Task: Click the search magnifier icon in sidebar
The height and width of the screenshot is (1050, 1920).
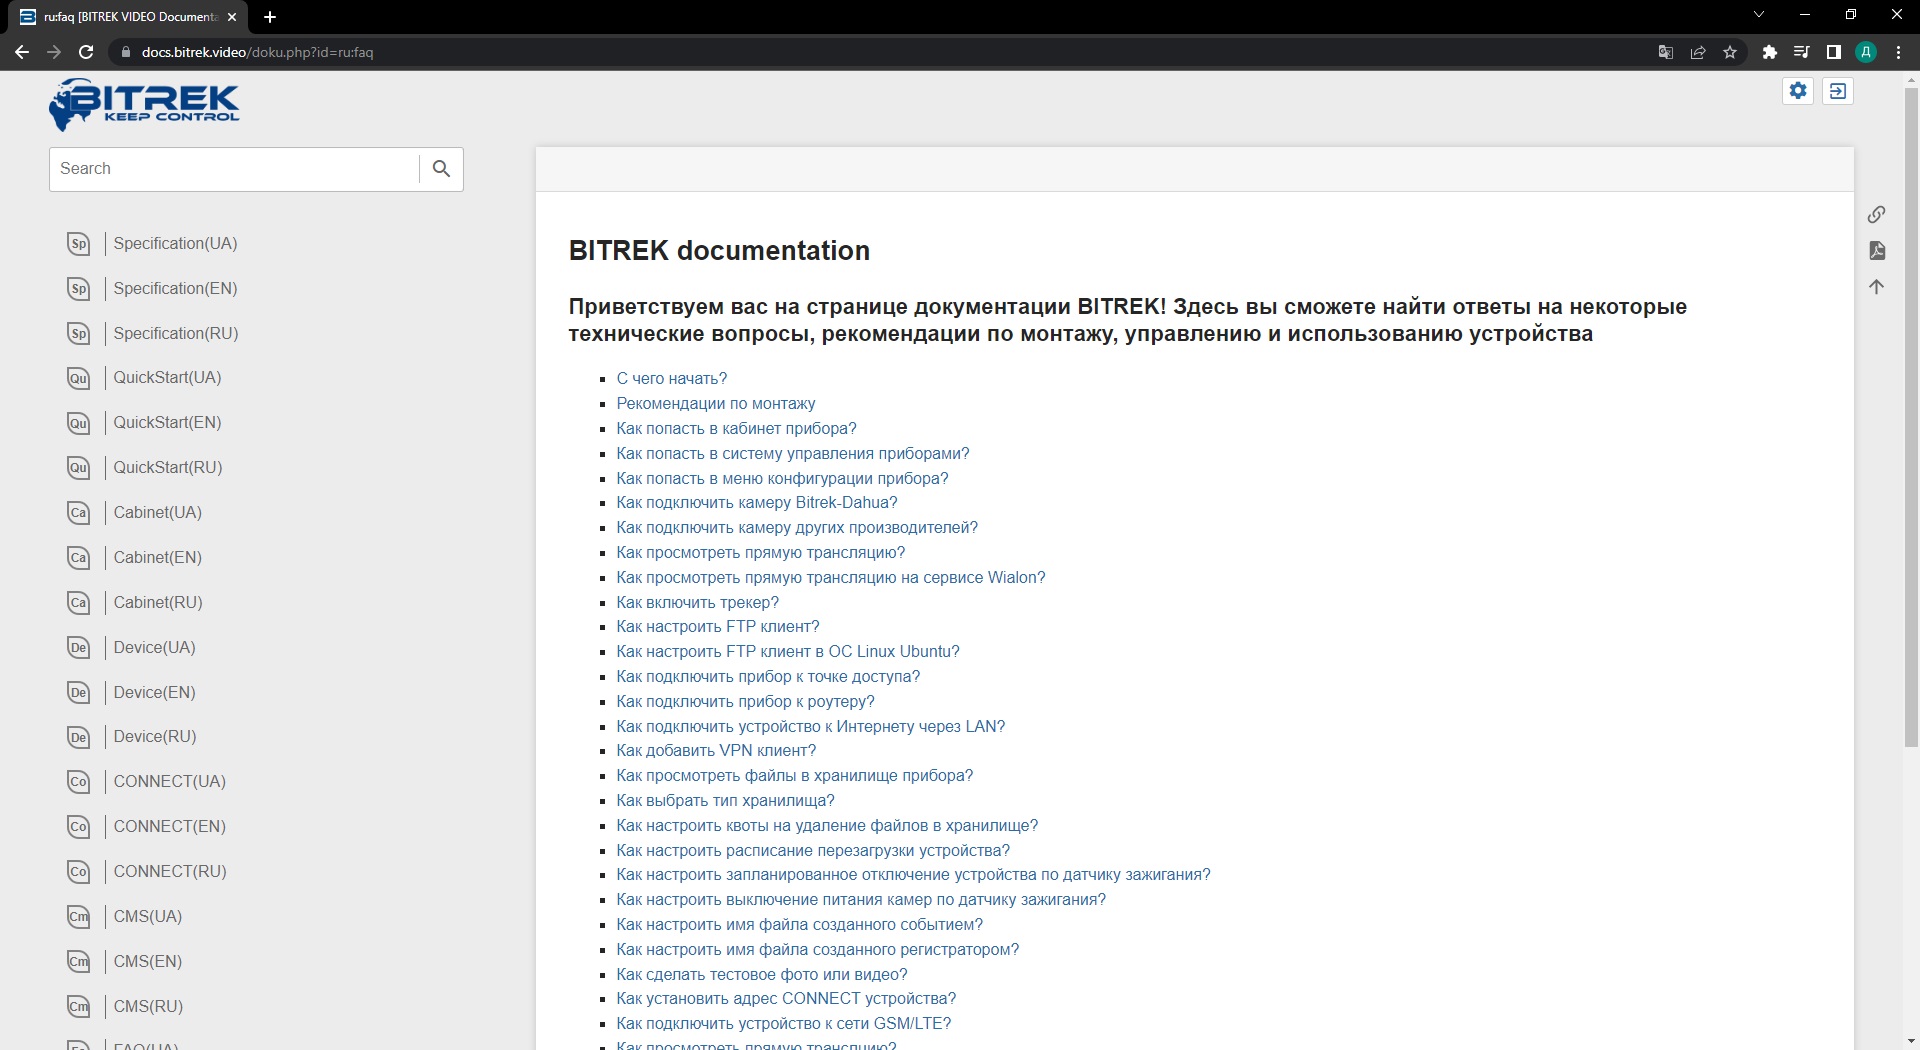Action: pos(441,169)
